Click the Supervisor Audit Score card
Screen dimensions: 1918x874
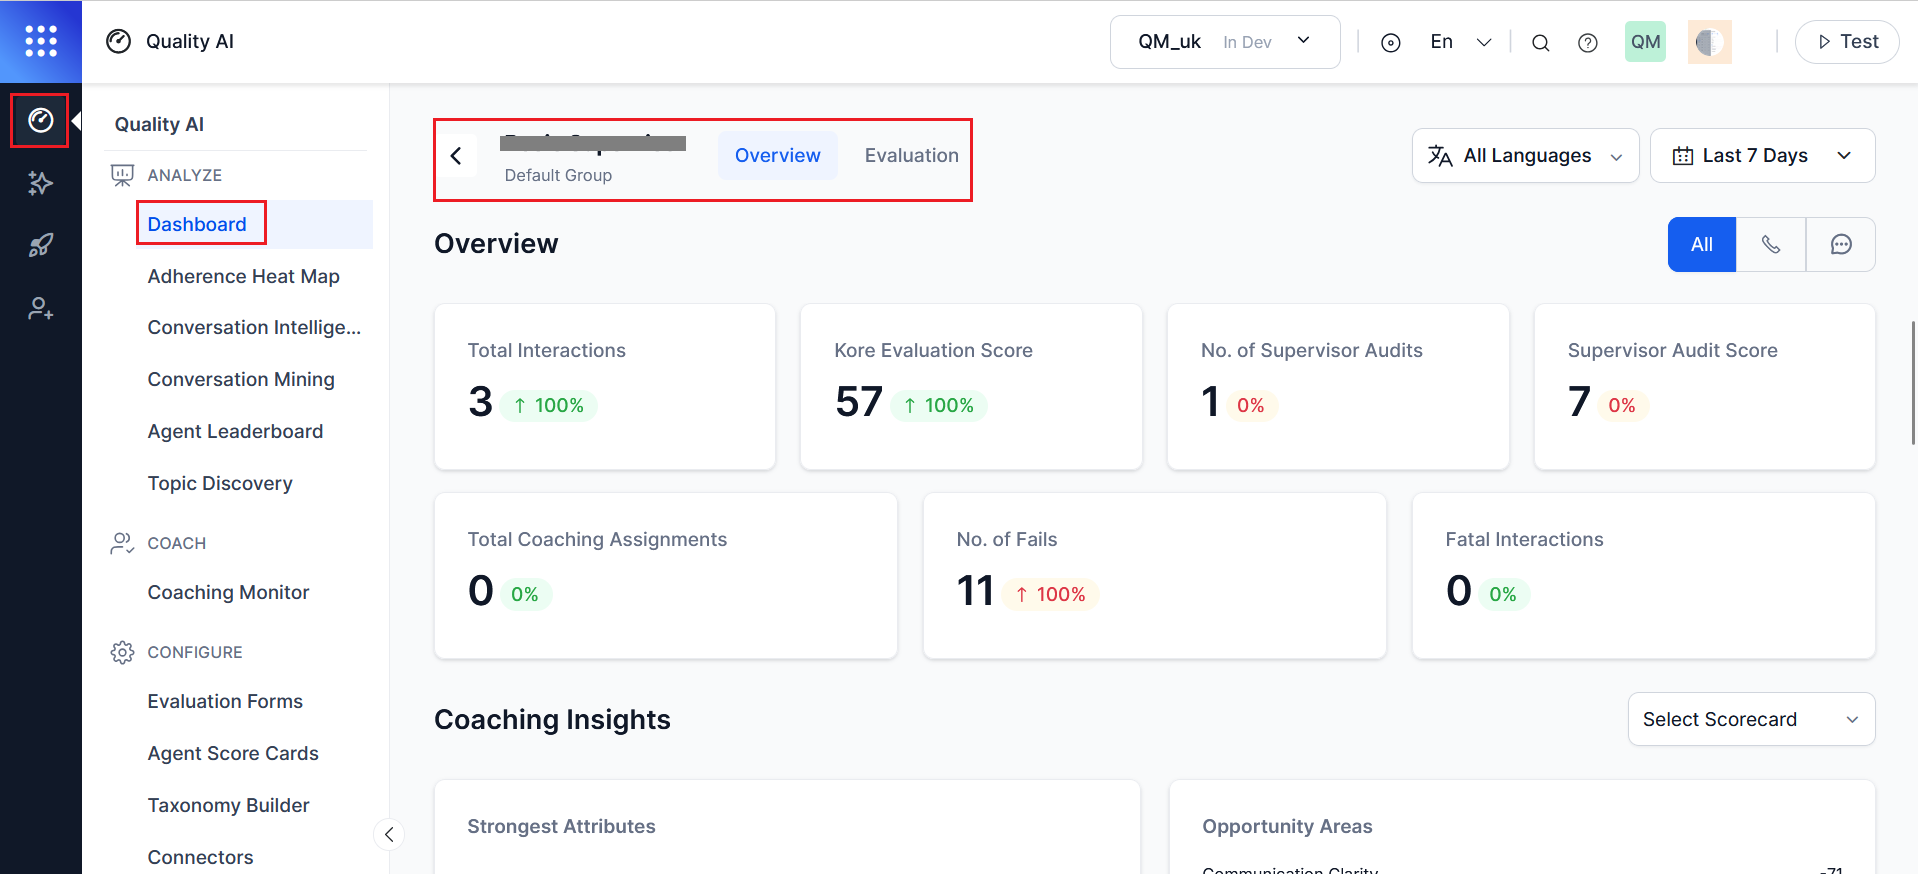[1704, 387]
